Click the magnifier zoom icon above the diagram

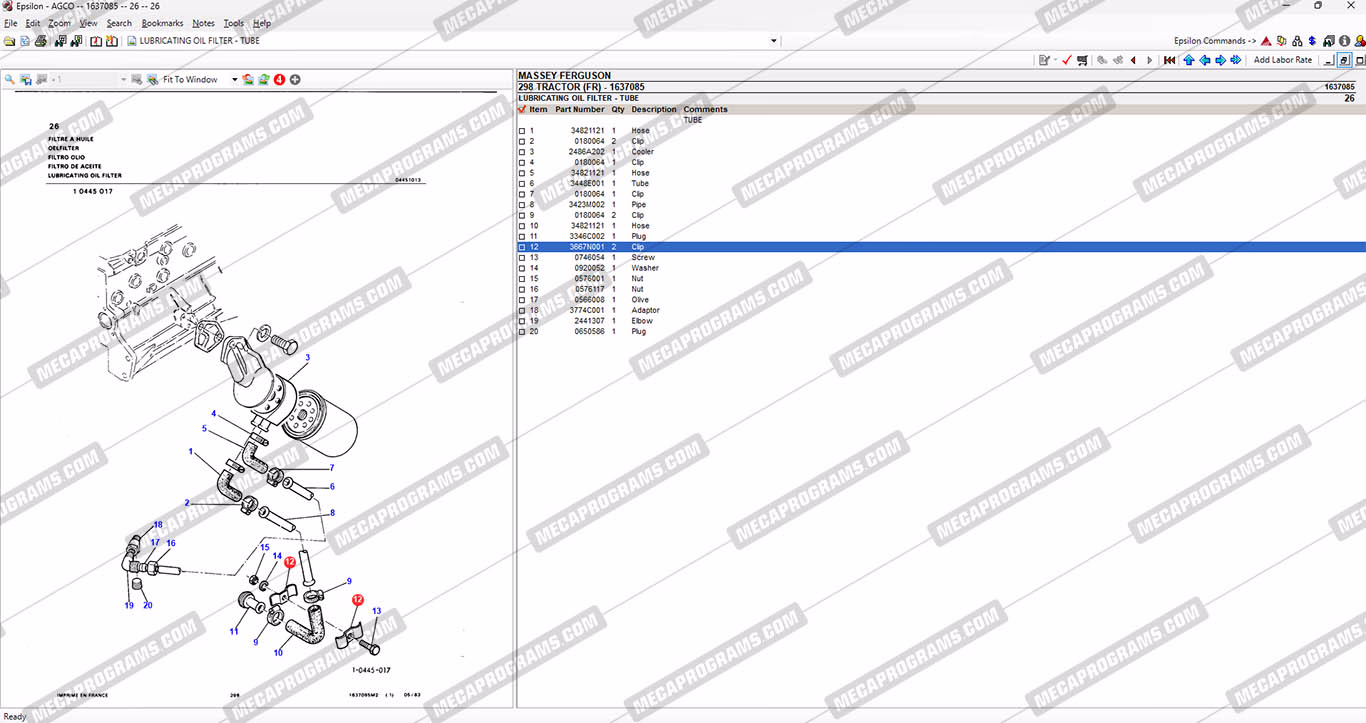coord(10,79)
